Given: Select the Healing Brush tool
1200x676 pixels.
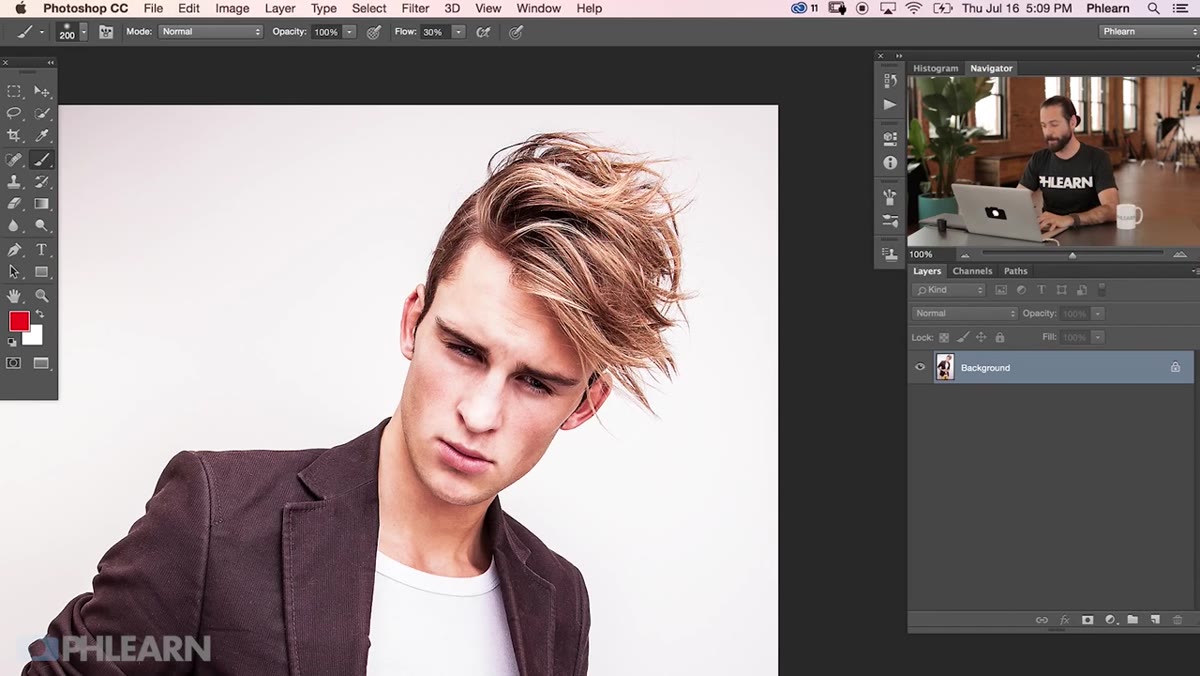Looking at the screenshot, I should pyautogui.click(x=14, y=159).
